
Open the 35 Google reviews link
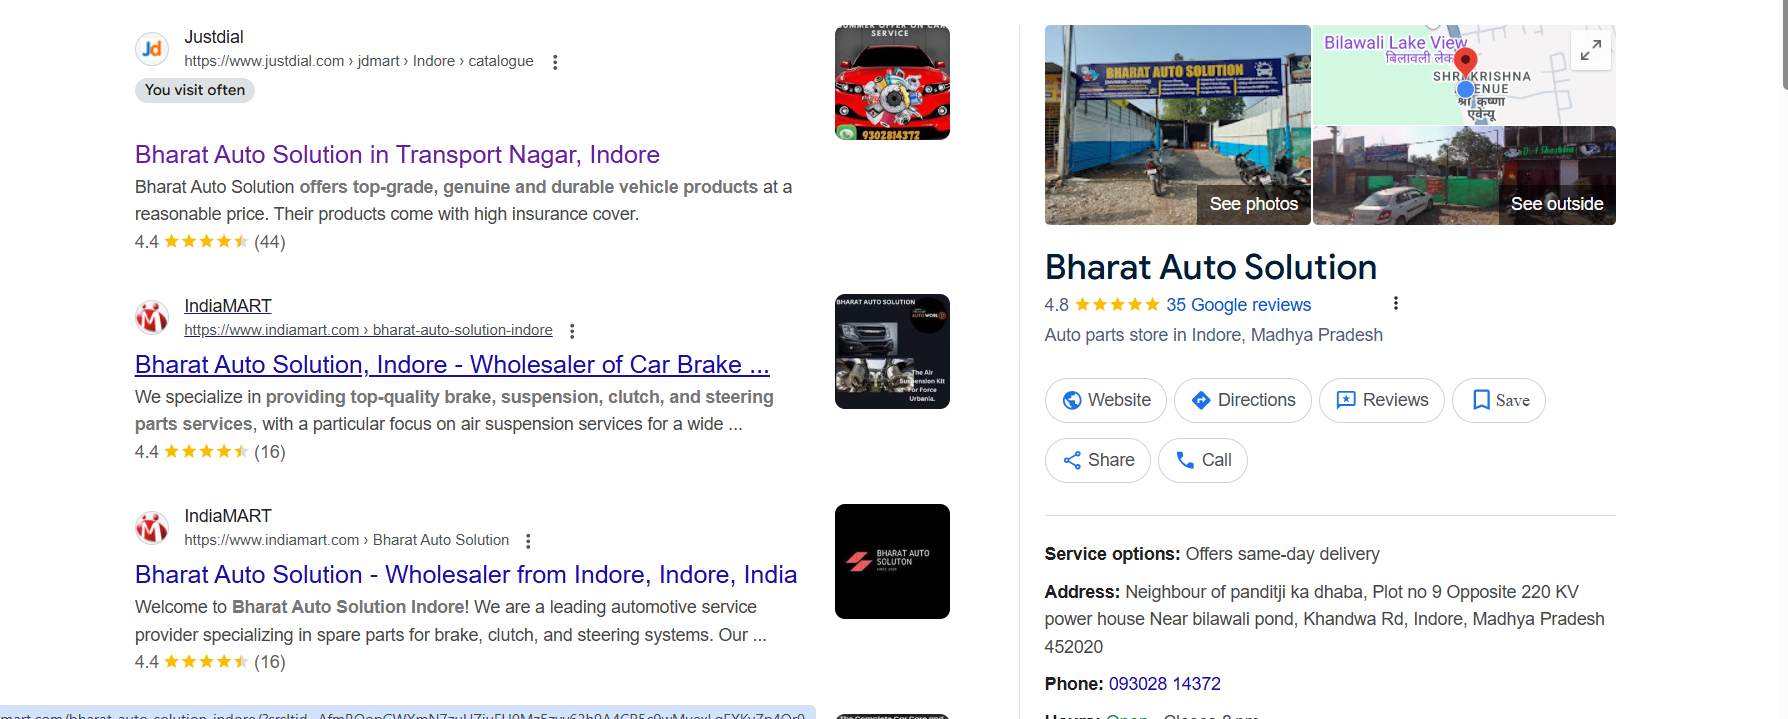1238,305
